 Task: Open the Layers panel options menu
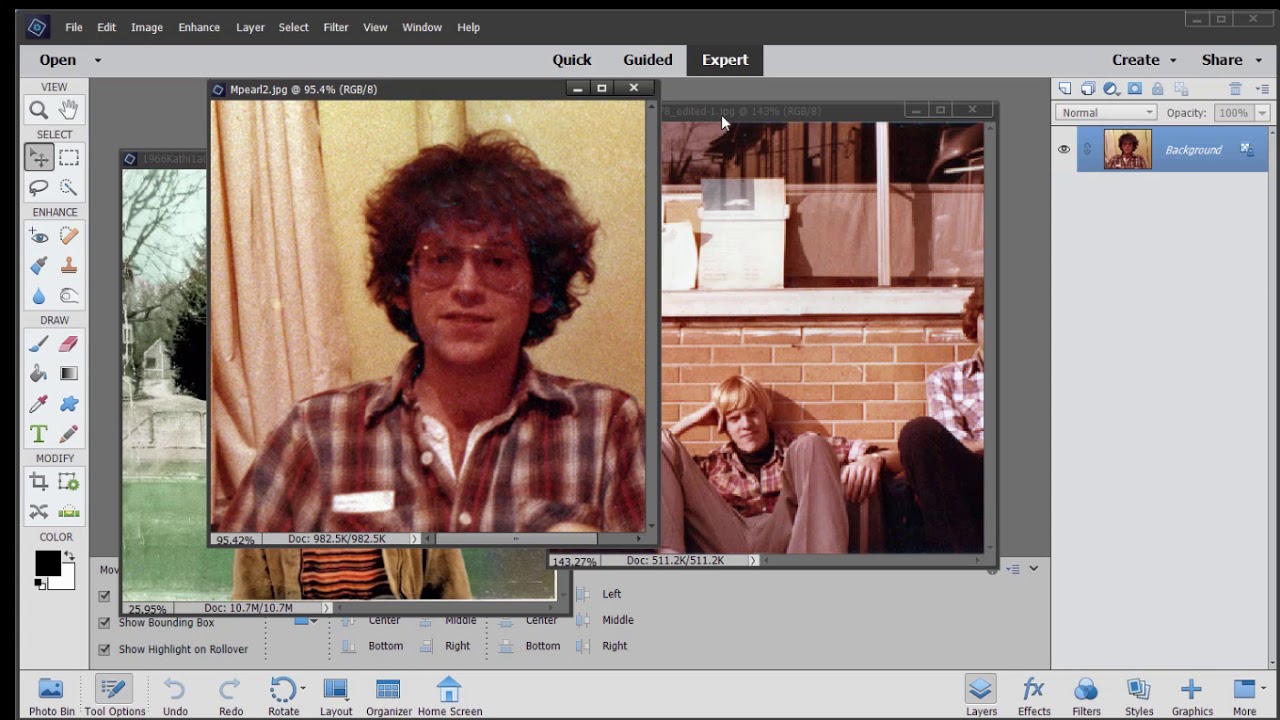1262,89
